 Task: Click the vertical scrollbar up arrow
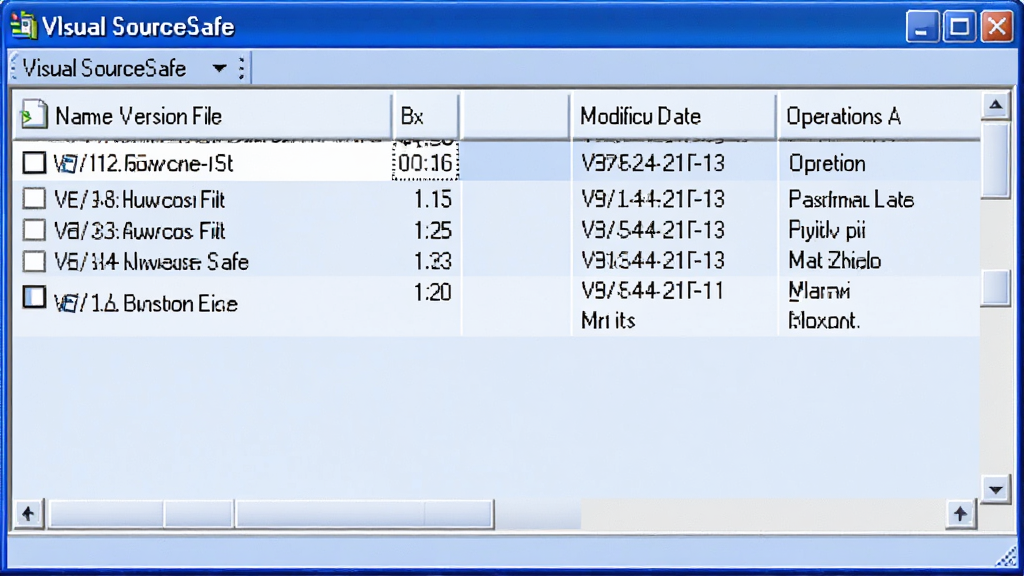[996, 105]
